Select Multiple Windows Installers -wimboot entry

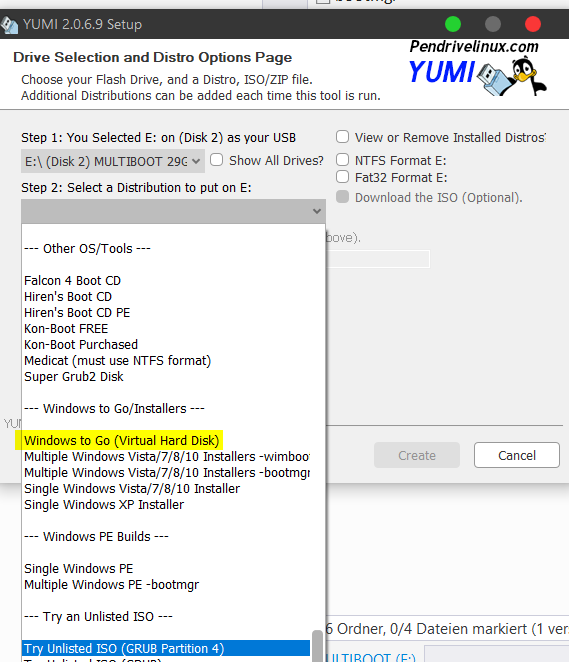tap(167, 457)
